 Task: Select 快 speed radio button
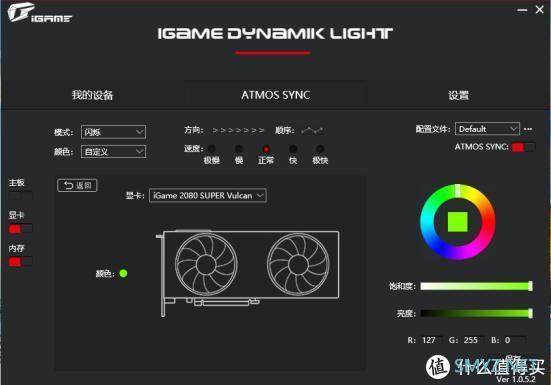tap(293, 149)
